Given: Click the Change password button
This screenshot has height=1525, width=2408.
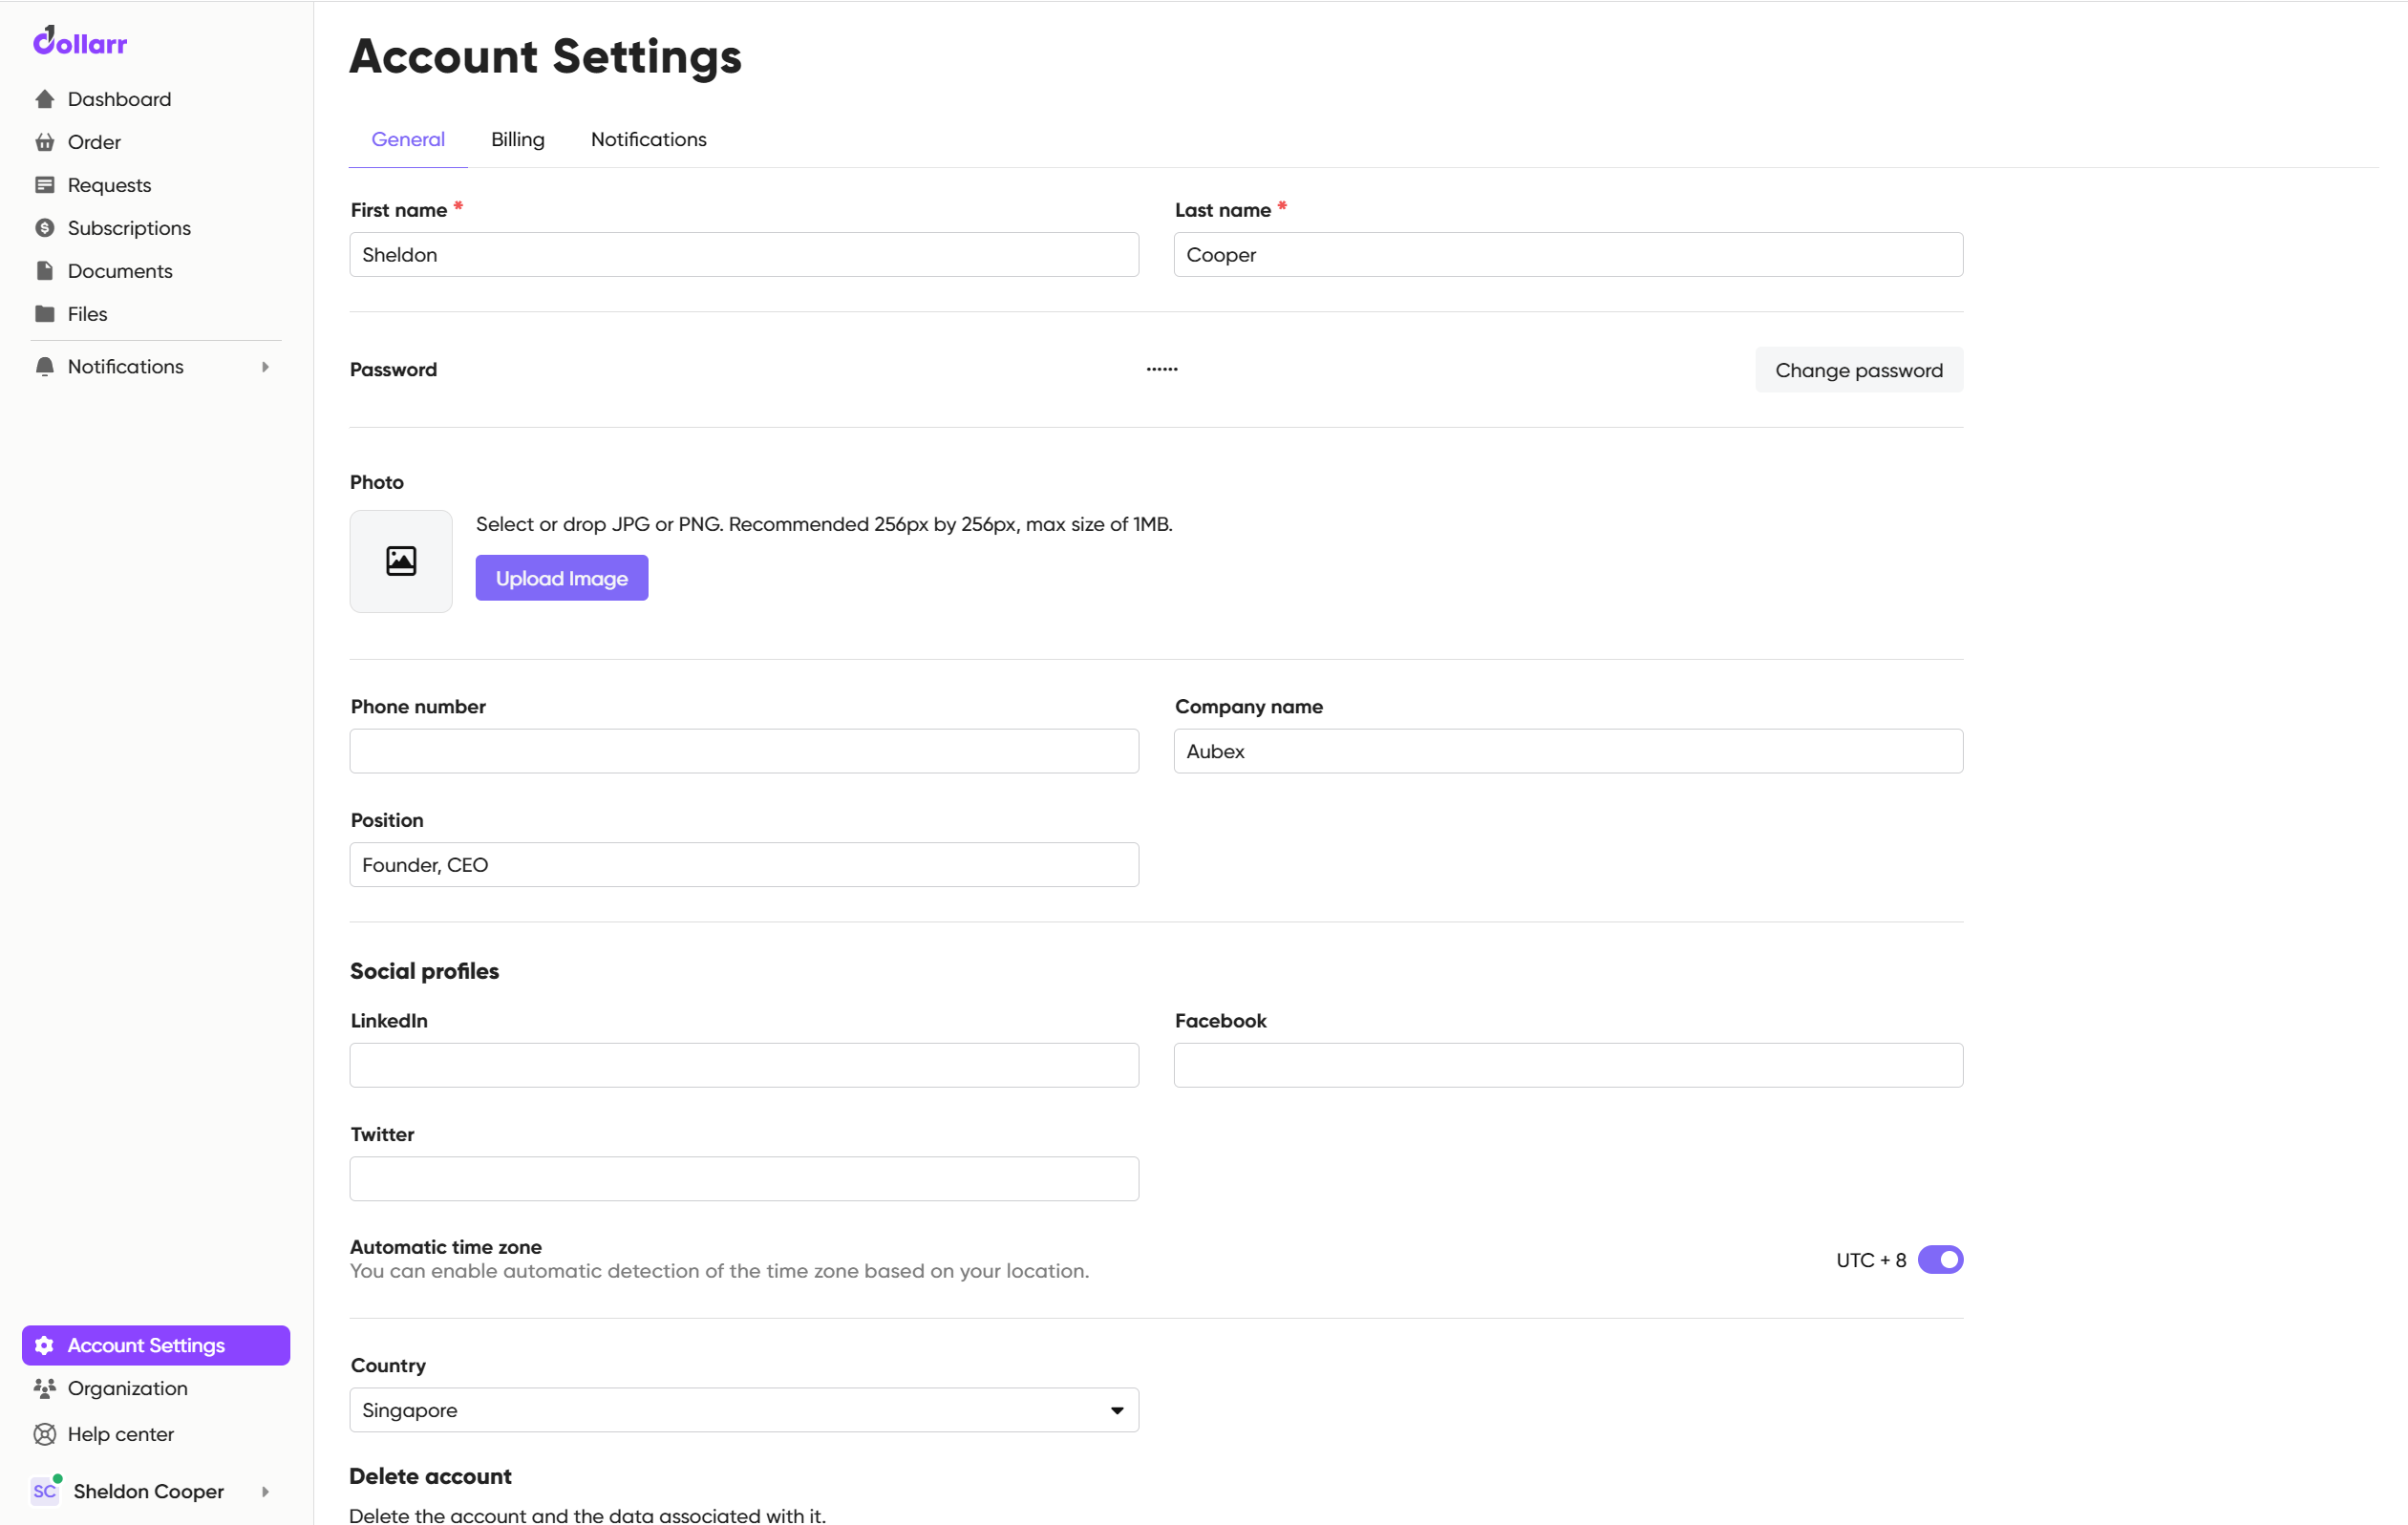Looking at the screenshot, I should click(x=1858, y=370).
